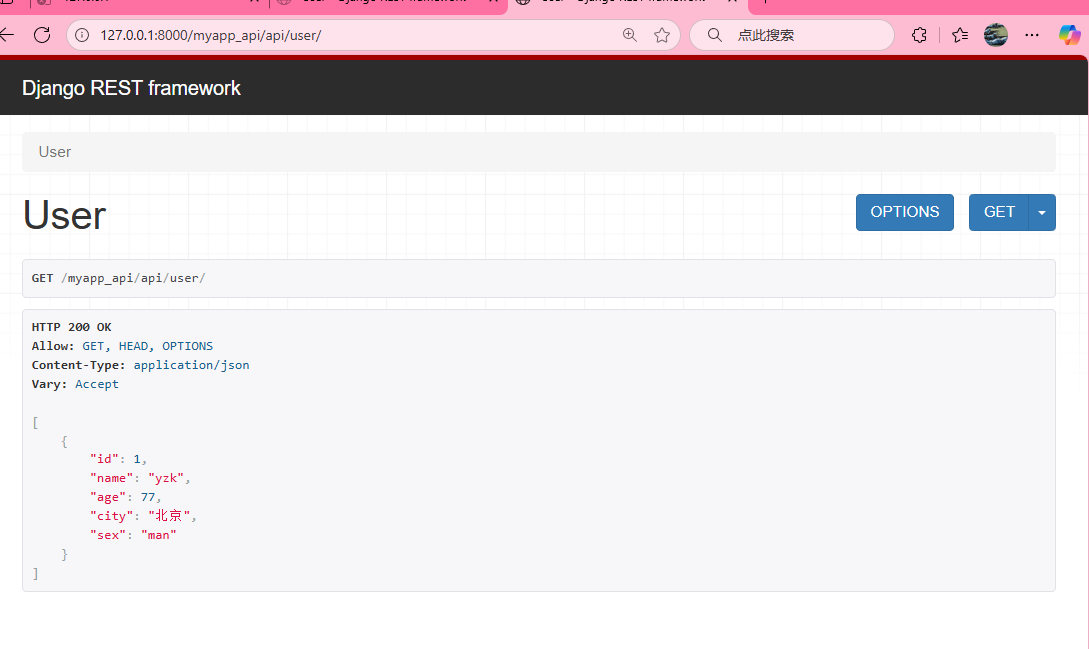Send an OPTIONS request with the OPTIONS button
The width and height of the screenshot is (1089, 649).
click(x=904, y=212)
